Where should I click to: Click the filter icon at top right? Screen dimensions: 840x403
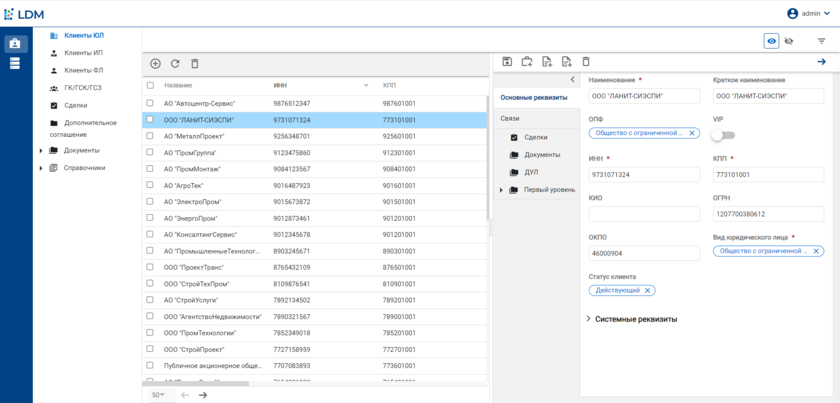click(x=822, y=41)
